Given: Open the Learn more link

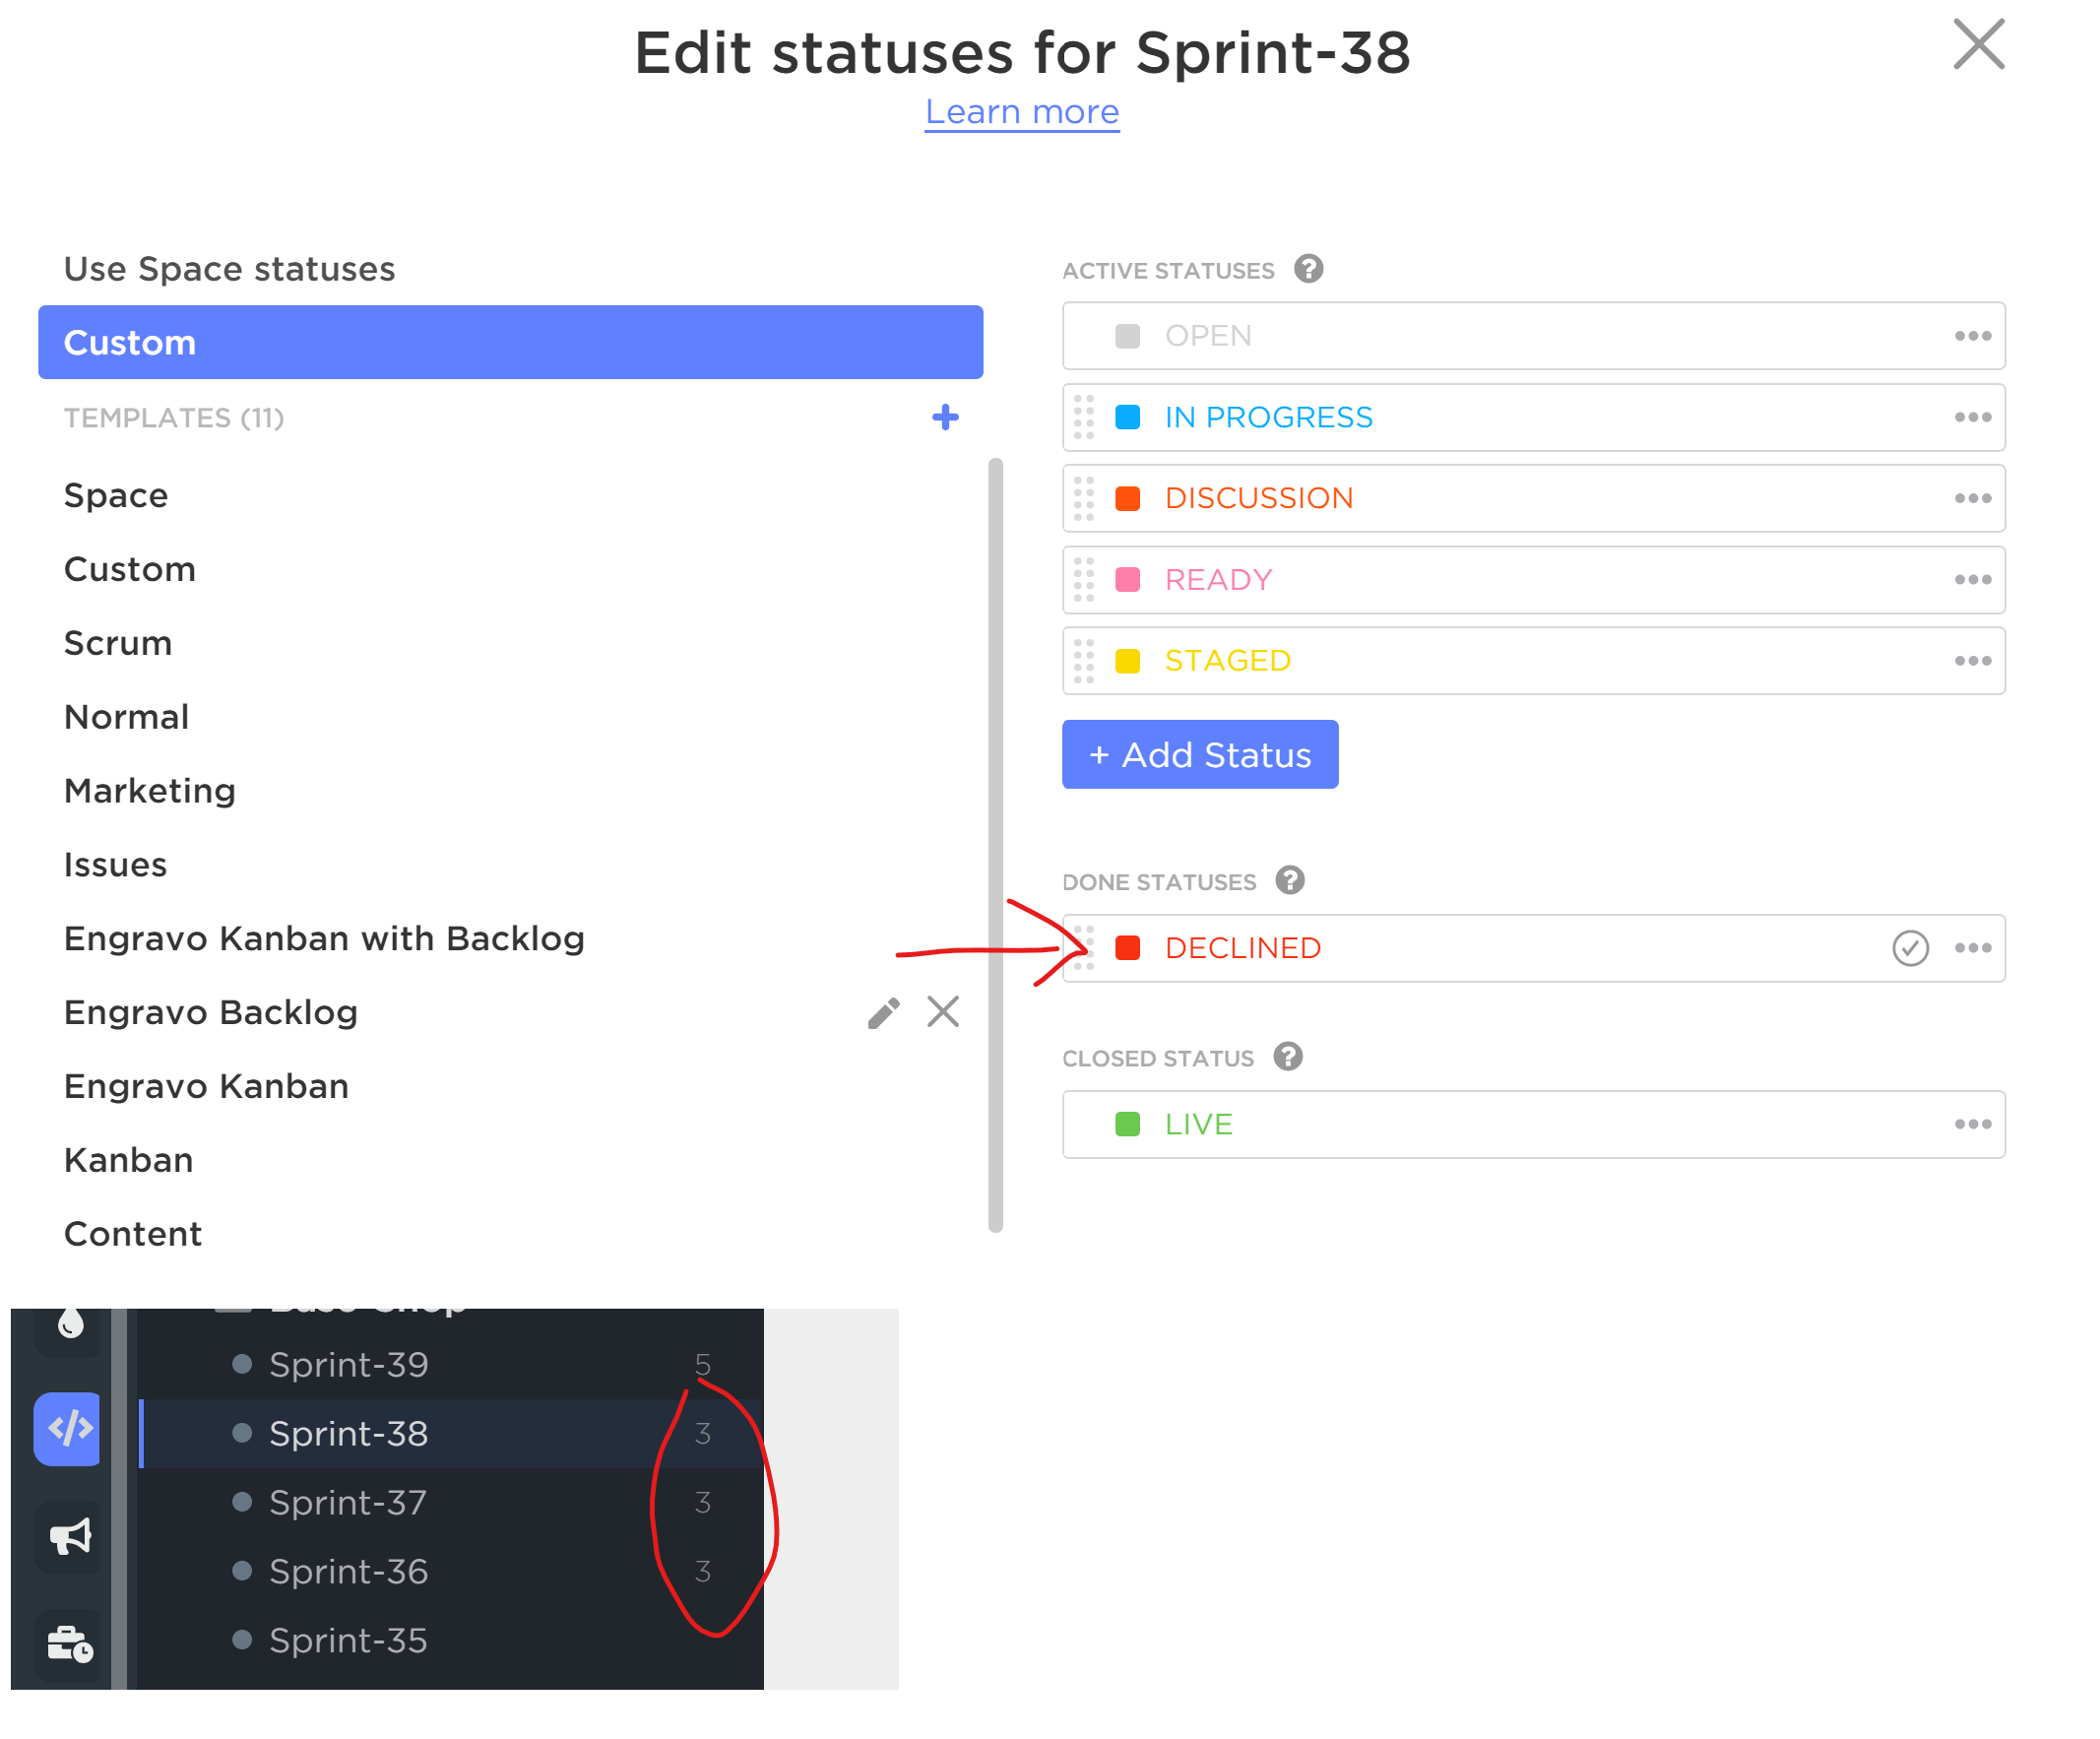Looking at the screenshot, I should (x=1021, y=112).
